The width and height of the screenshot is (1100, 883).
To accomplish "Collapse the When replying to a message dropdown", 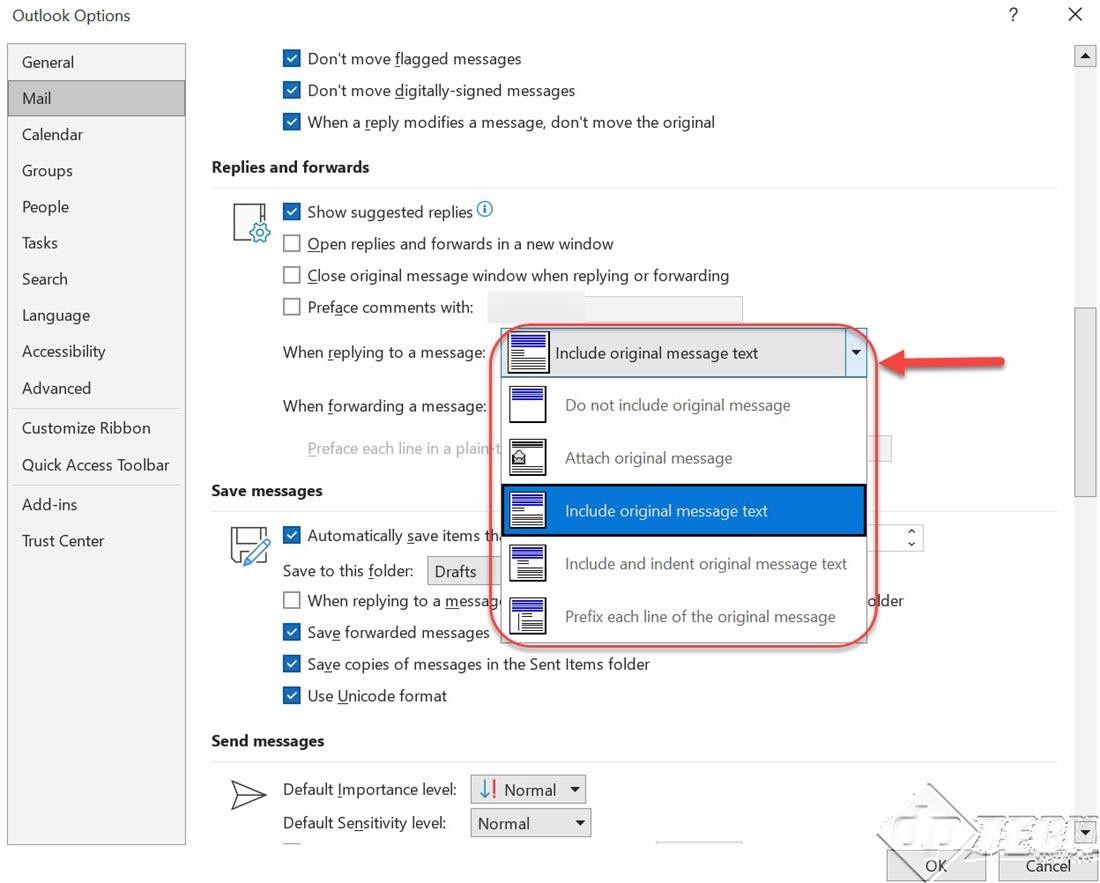I will [x=856, y=352].
